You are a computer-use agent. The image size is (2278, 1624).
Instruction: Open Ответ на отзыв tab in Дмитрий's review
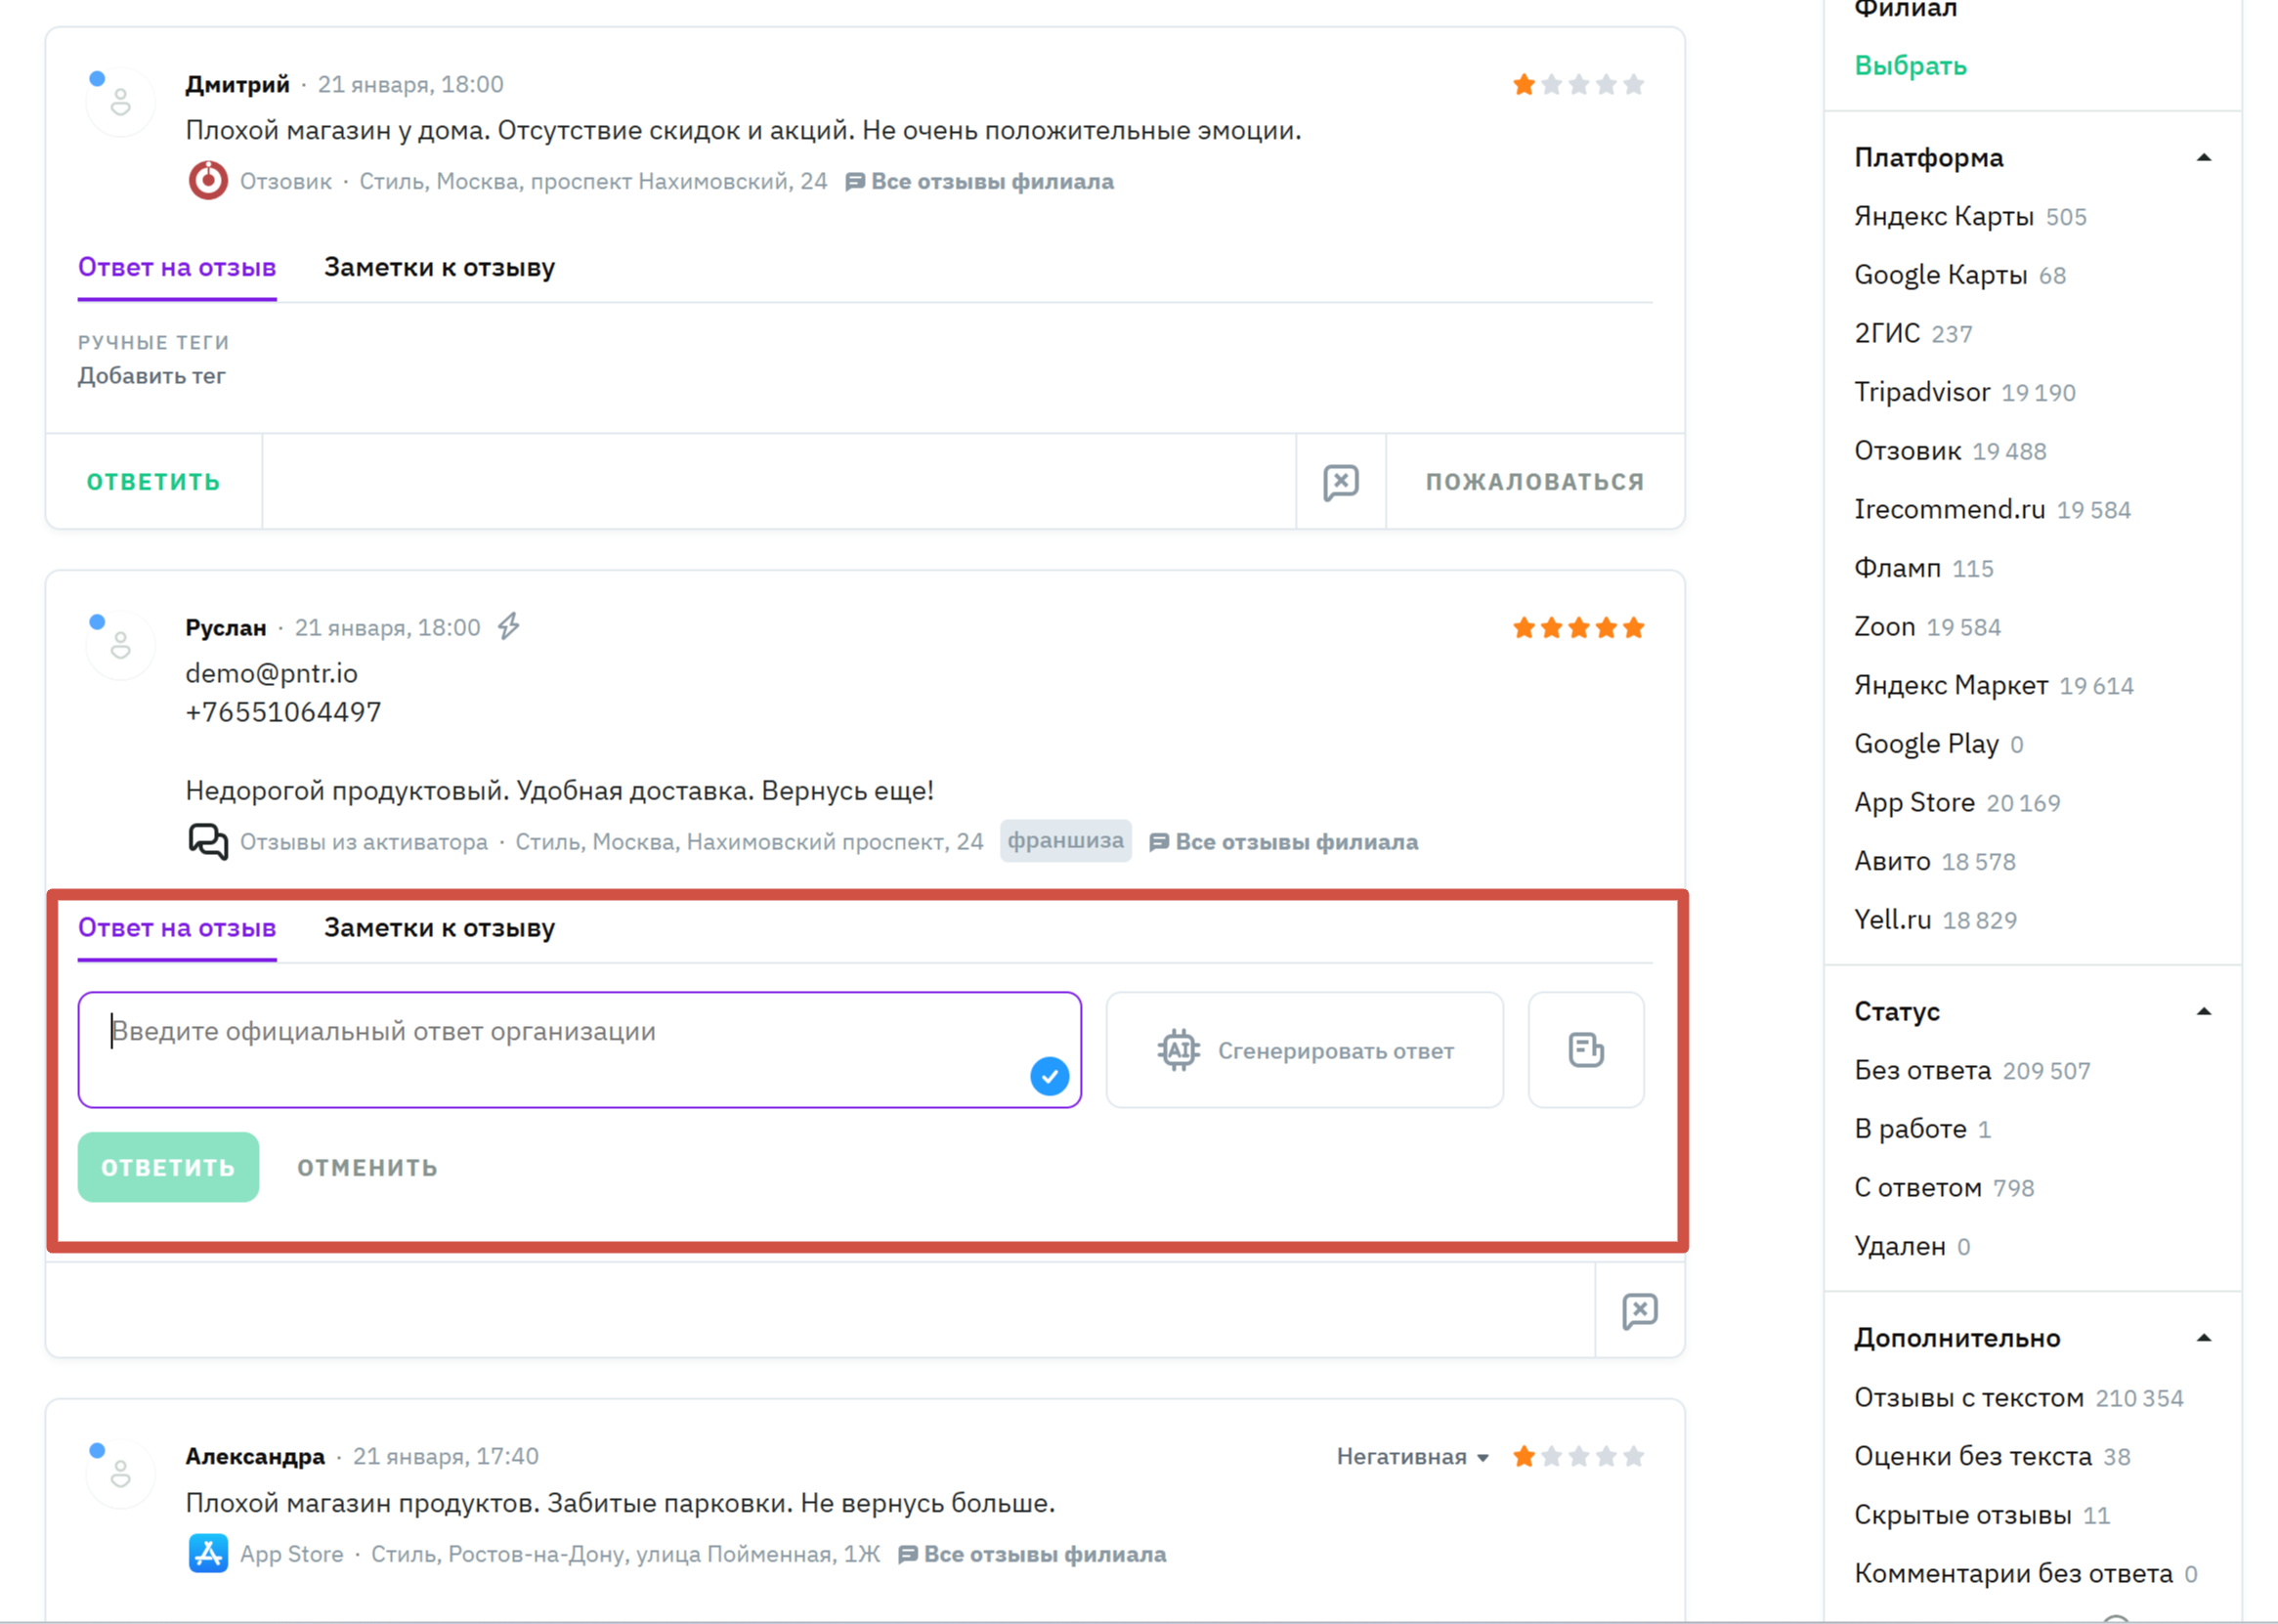tap(177, 267)
